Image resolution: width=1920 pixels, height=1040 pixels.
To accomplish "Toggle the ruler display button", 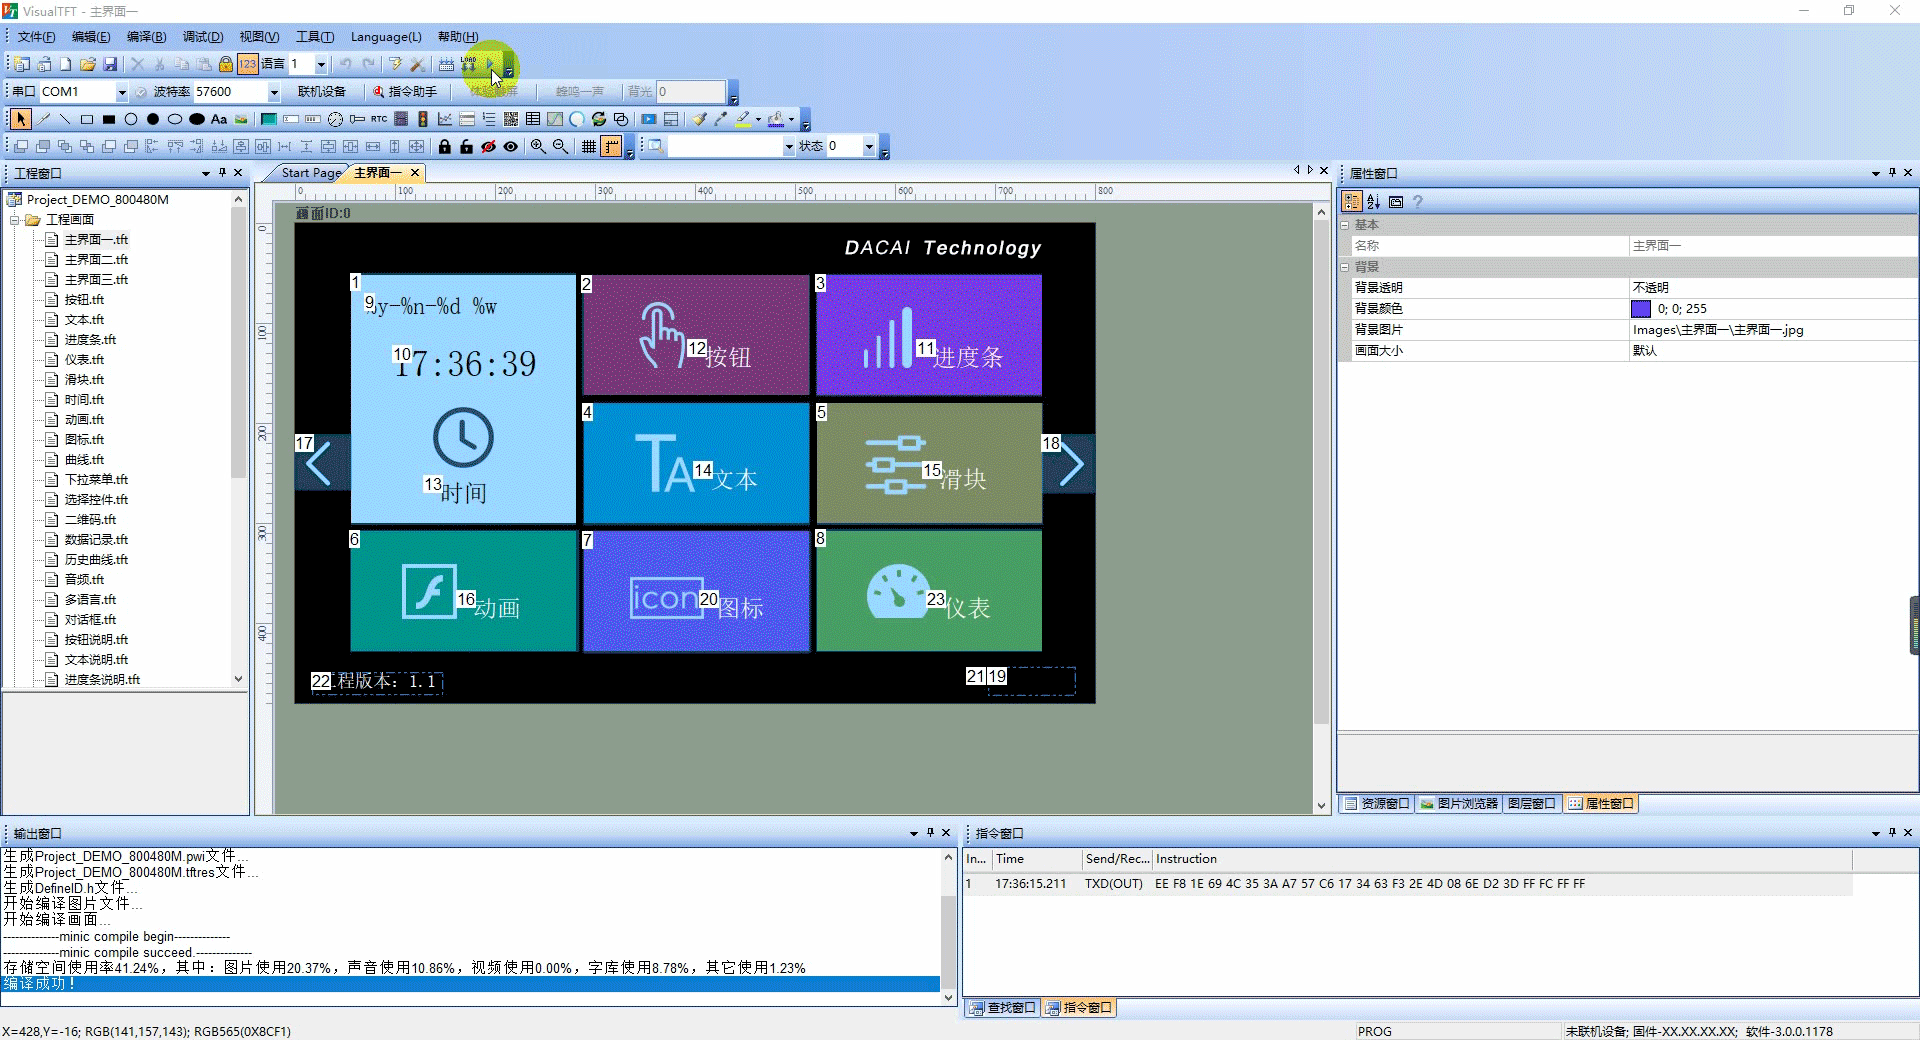I will pyautogui.click(x=611, y=146).
